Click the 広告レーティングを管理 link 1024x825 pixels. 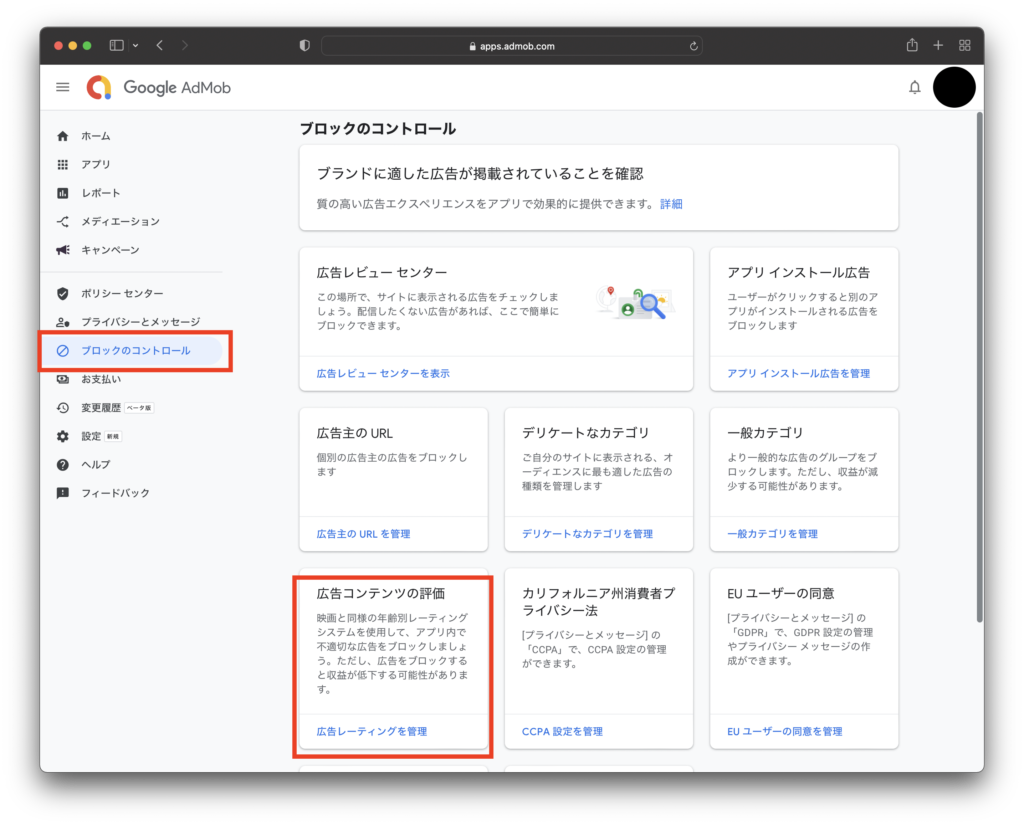tap(371, 731)
